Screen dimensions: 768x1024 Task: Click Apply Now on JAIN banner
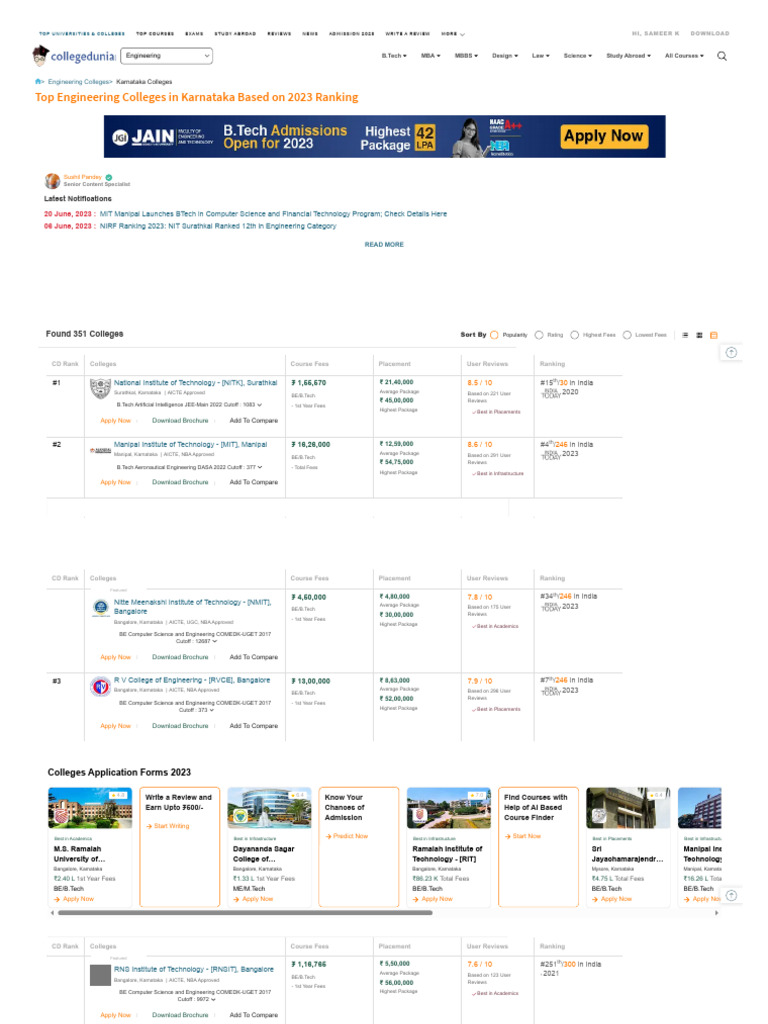click(604, 136)
